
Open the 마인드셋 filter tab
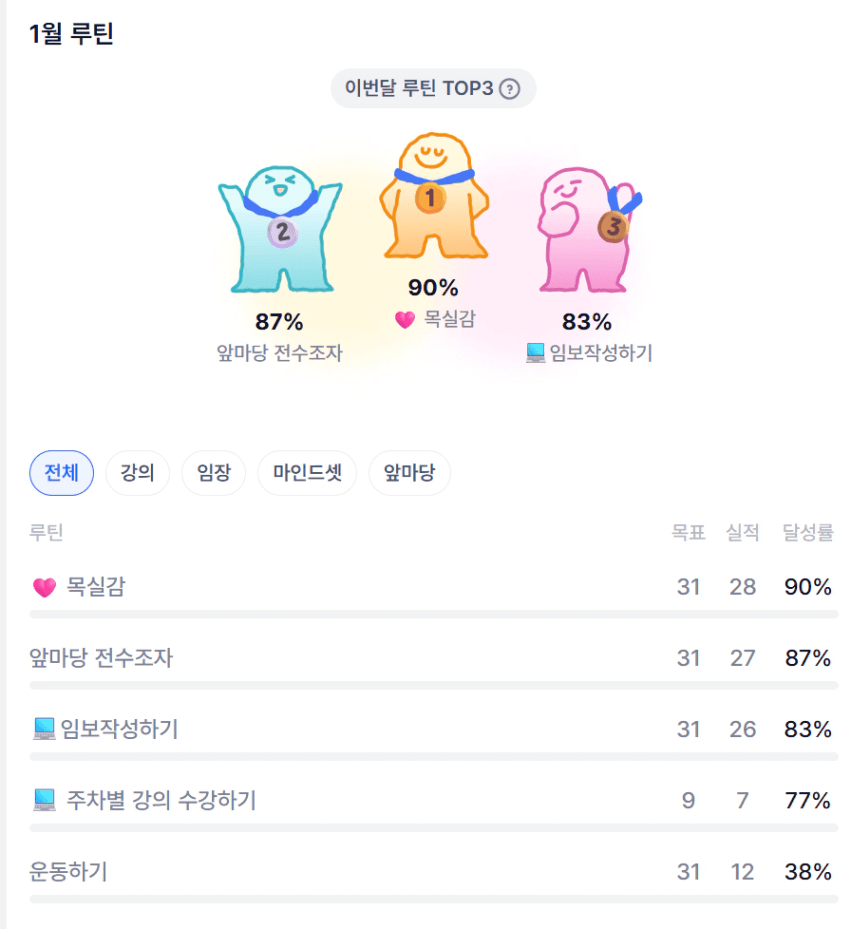(x=307, y=473)
